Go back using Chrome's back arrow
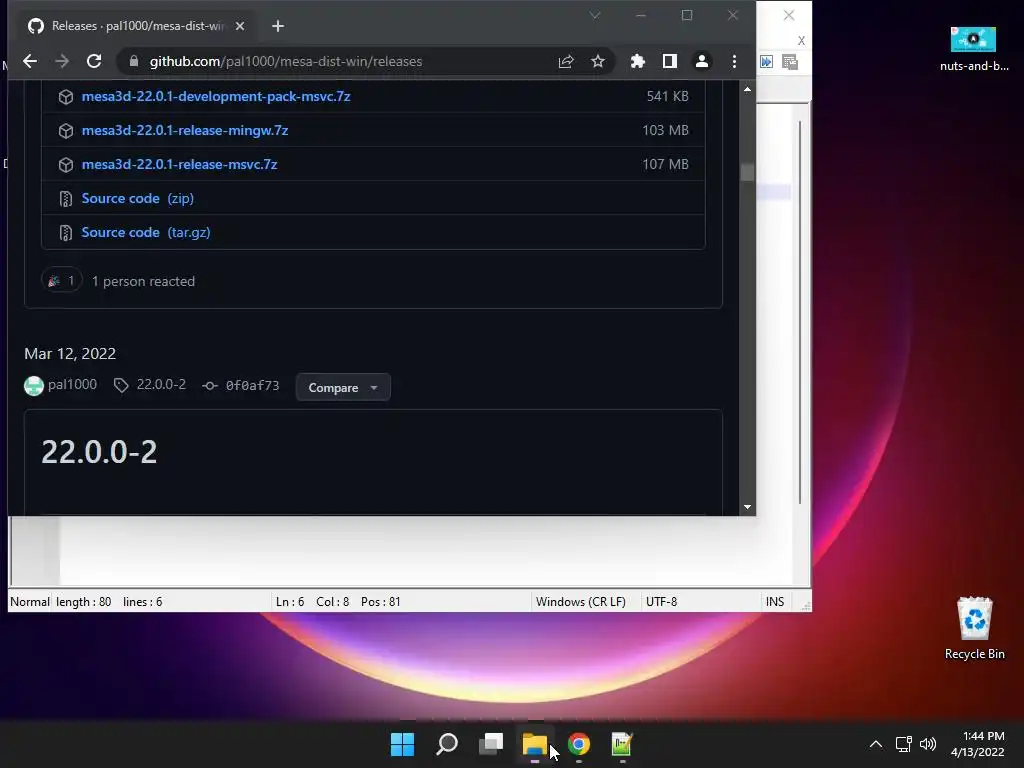 tap(30, 61)
